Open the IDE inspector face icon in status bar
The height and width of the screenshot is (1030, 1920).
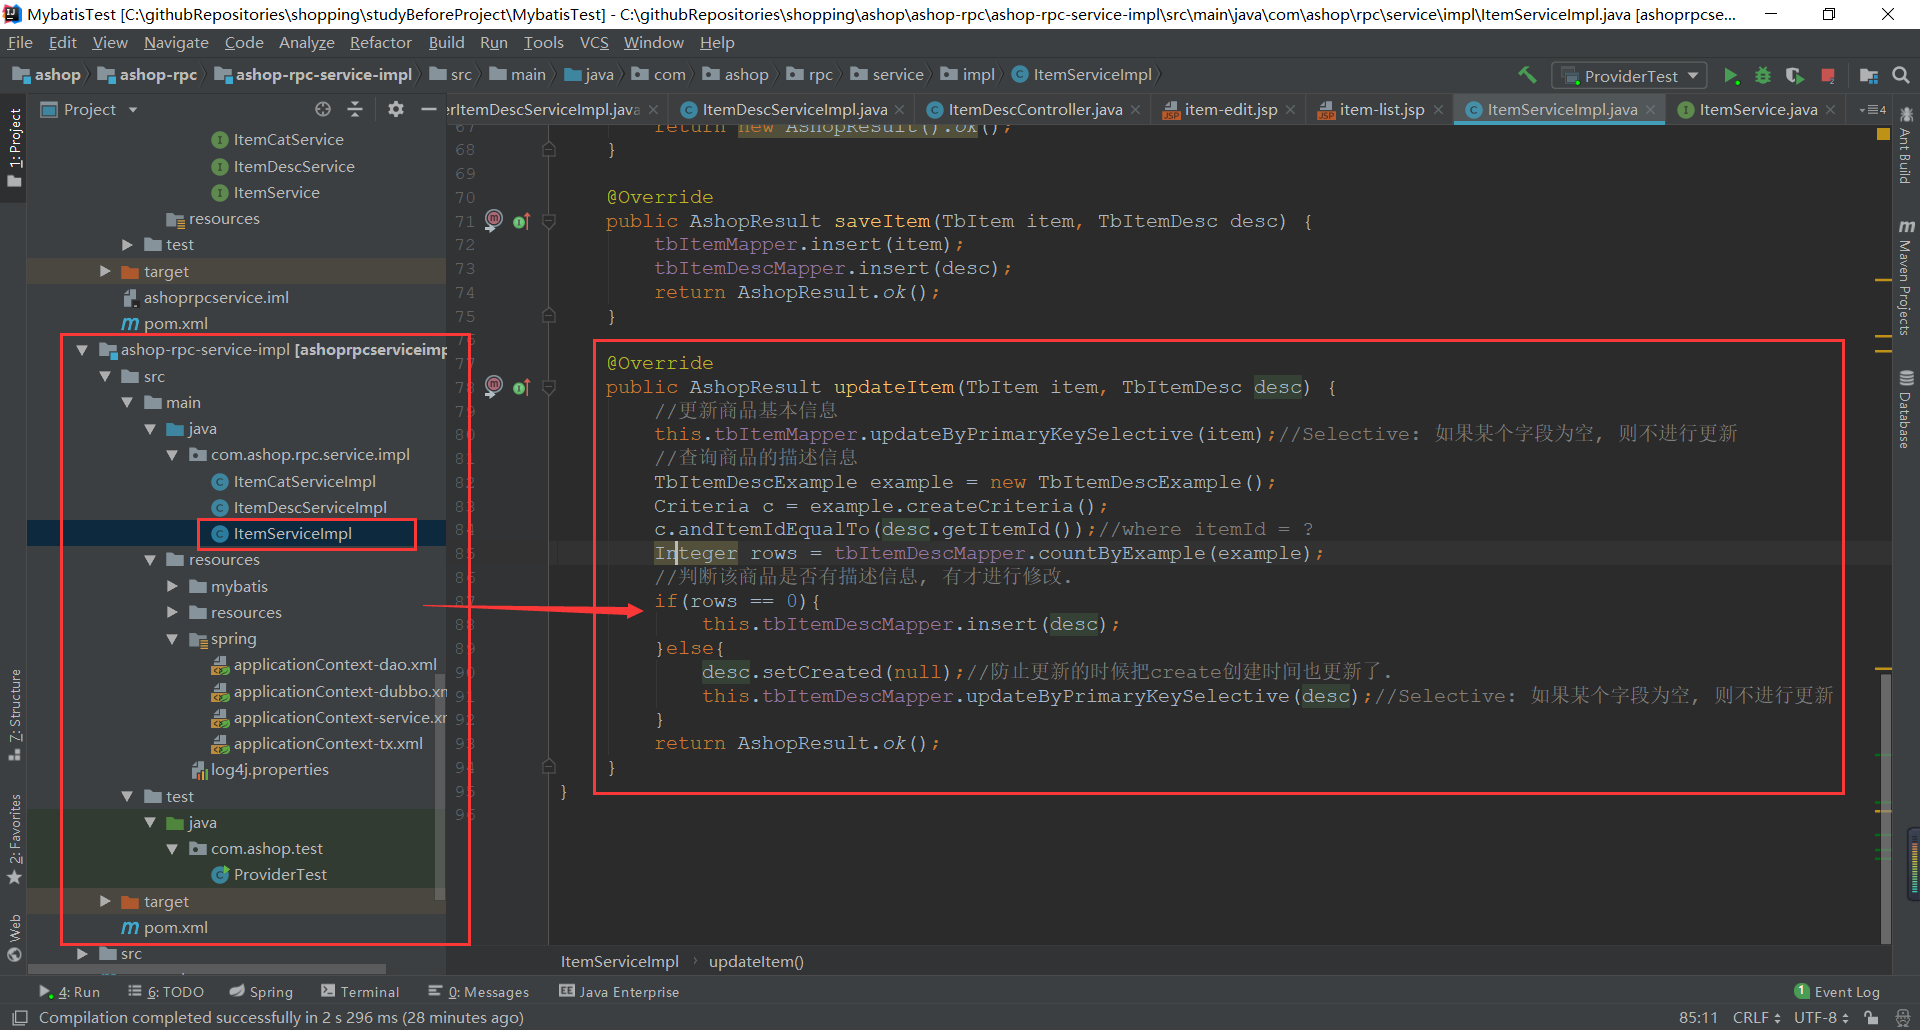(1902, 1017)
